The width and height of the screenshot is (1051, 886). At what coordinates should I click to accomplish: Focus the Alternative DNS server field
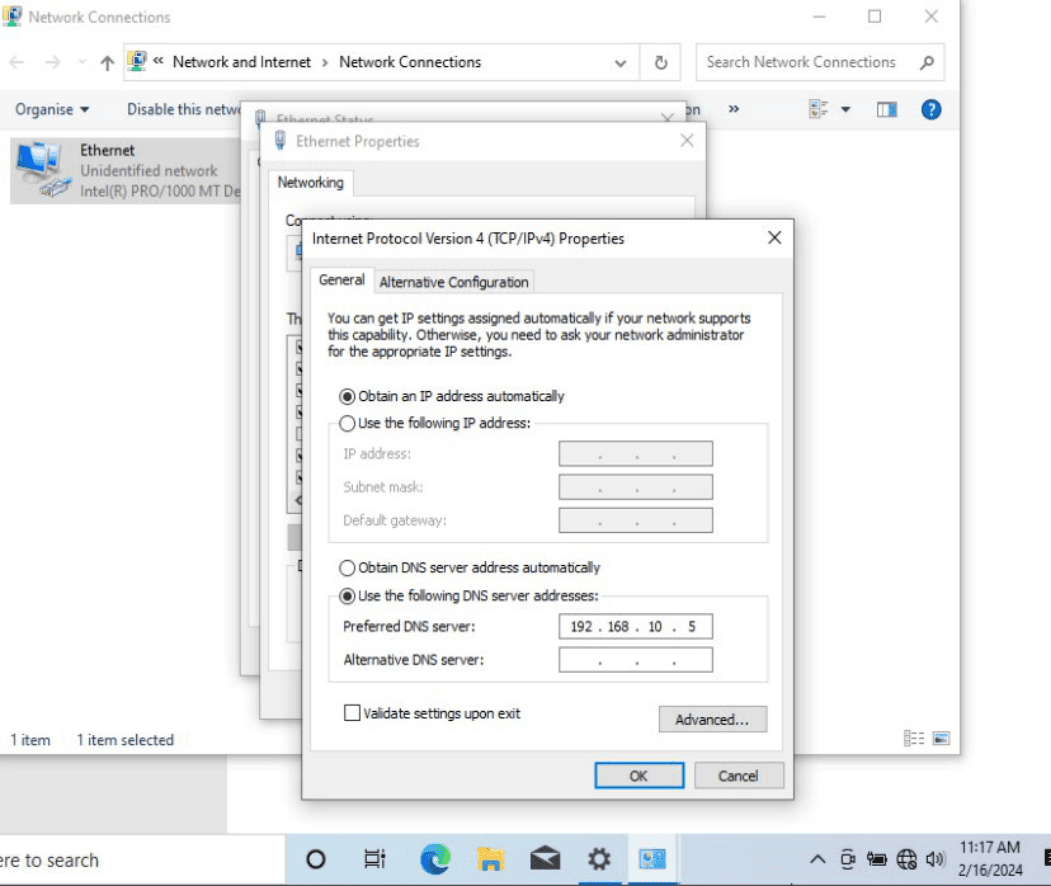[x=635, y=660]
